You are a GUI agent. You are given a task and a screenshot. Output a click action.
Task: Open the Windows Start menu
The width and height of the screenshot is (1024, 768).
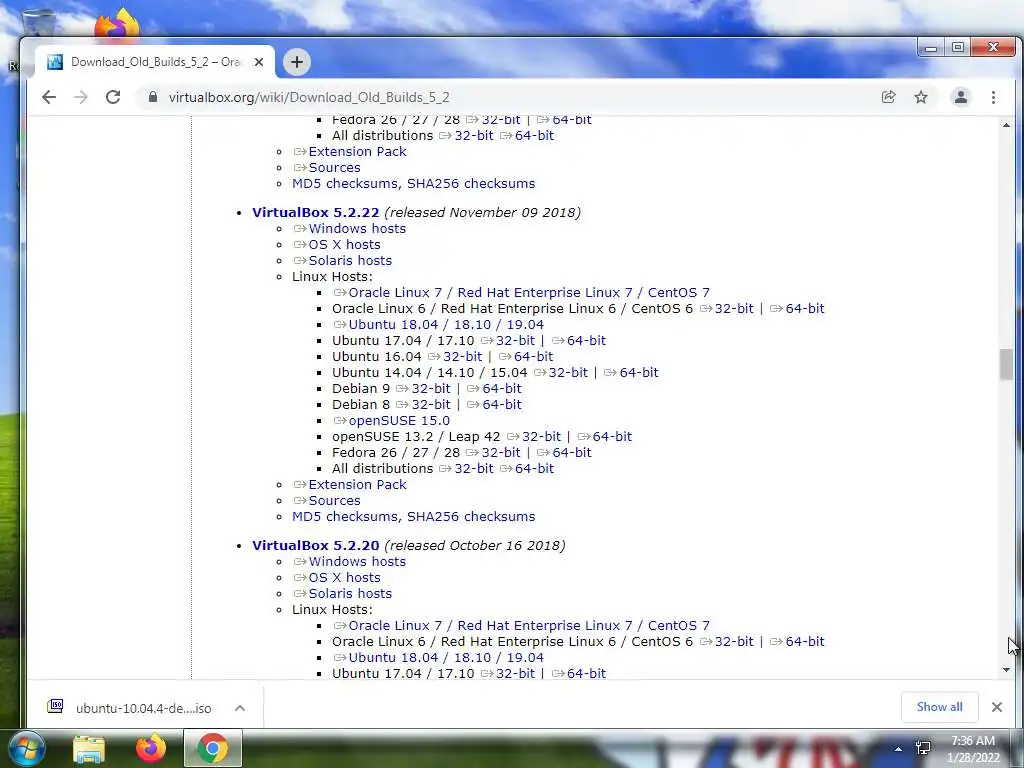click(x=26, y=748)
